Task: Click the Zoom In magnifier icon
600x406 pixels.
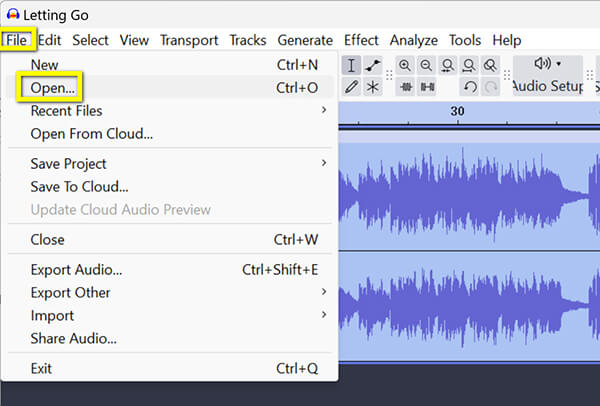Action: 405,65
